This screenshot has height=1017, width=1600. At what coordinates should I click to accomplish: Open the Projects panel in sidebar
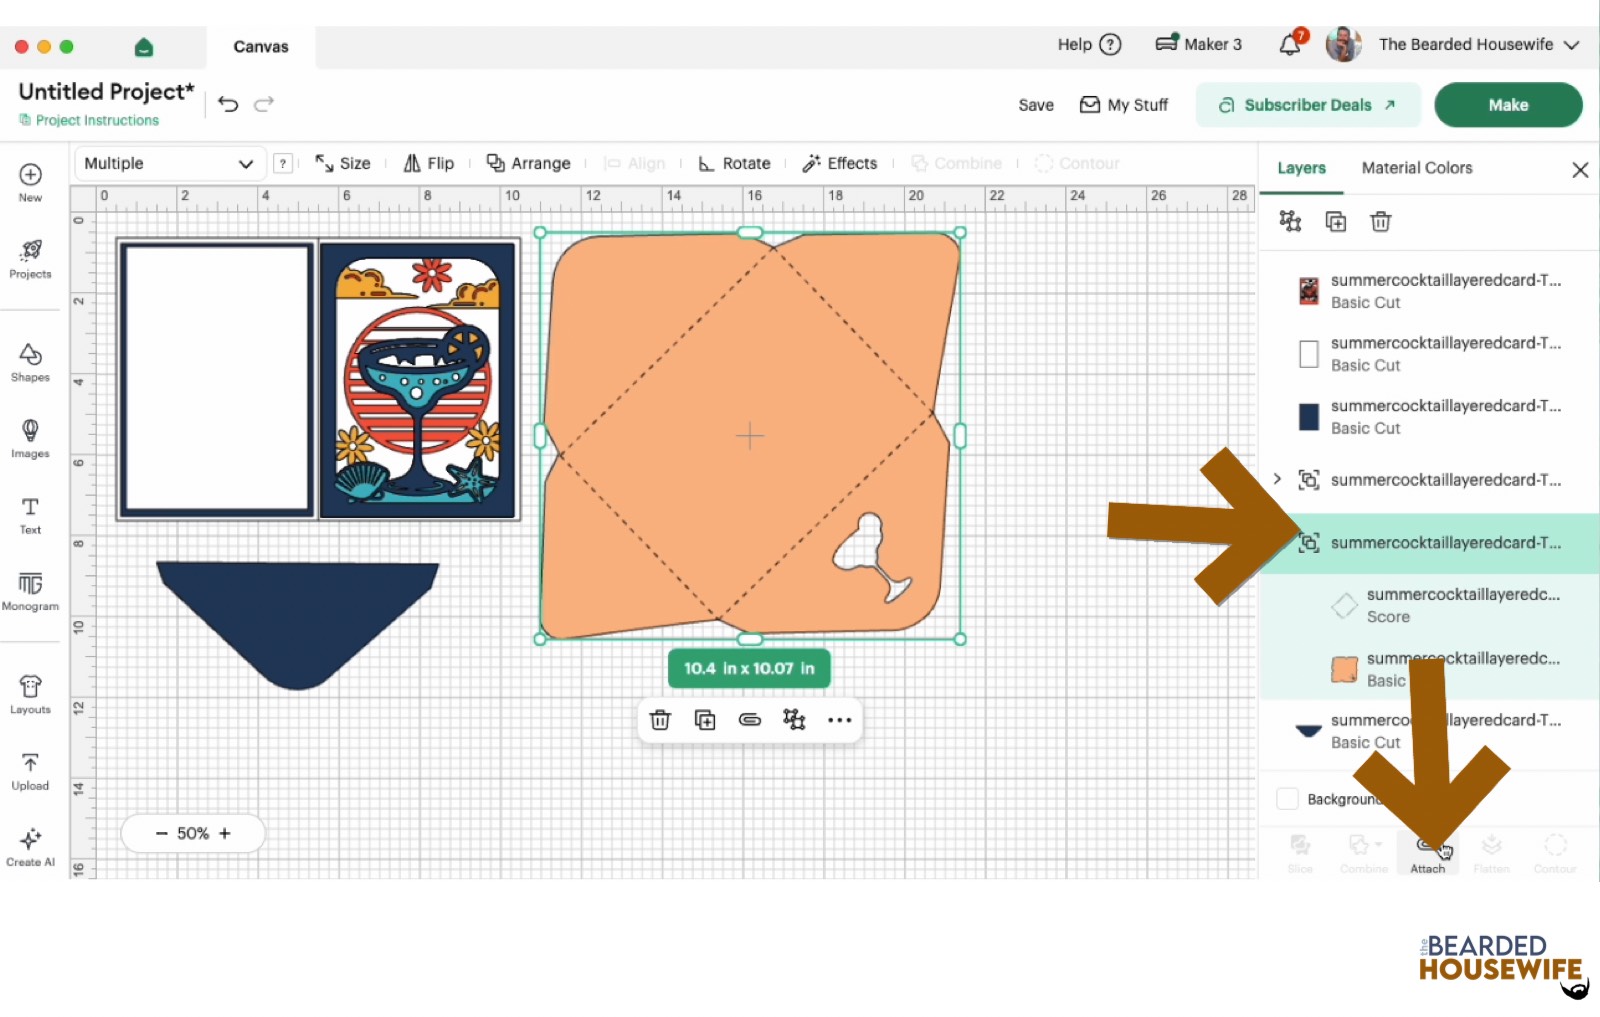pyautogui.click(x=30, y=259)
